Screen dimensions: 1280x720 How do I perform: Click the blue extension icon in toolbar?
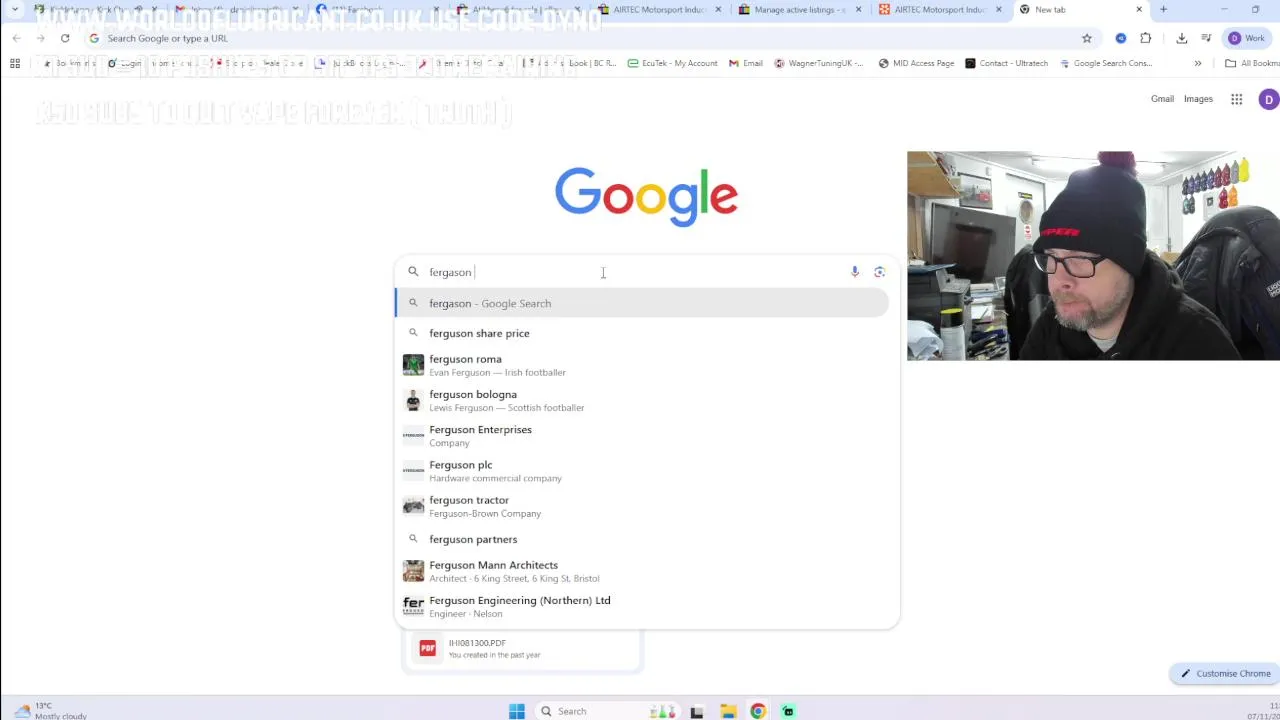point(1121,38)
